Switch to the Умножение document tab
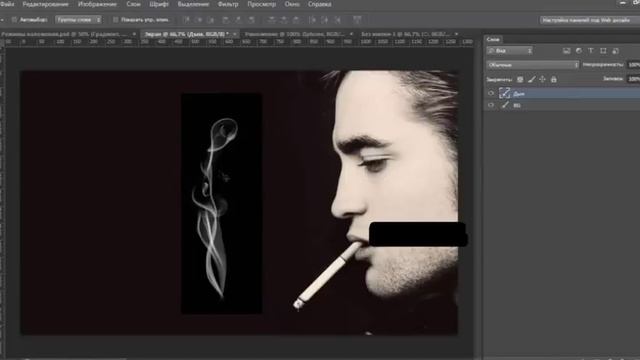This screenshot has height=360, width=640. pos(295,34)
